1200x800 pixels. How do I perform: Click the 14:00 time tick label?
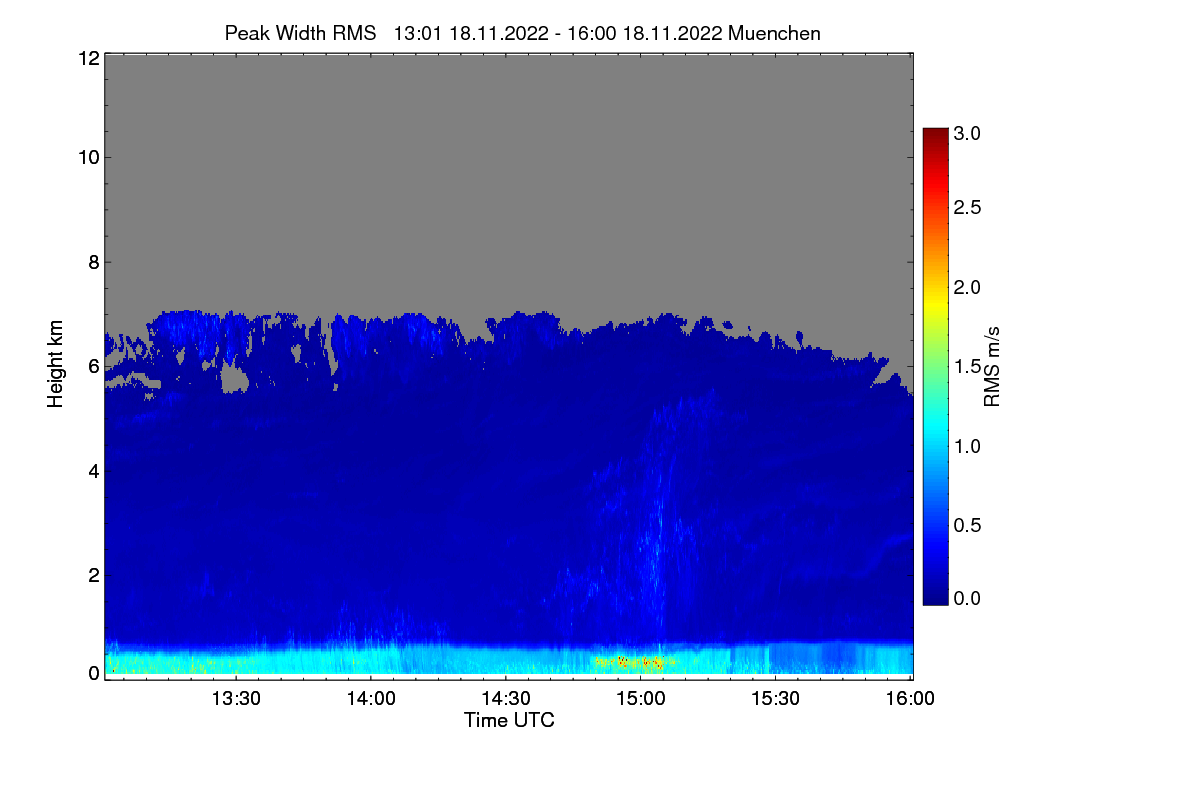(x=371, y=699)
